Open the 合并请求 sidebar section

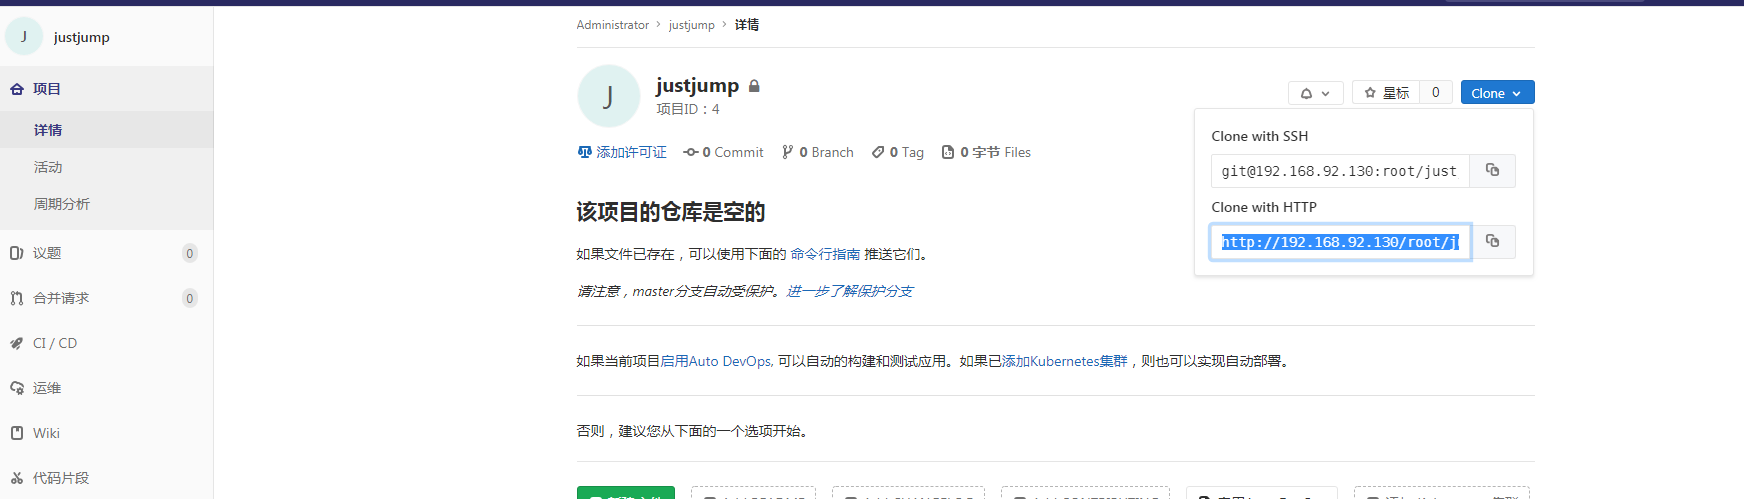pyautogui.click(x=106, y=298)
